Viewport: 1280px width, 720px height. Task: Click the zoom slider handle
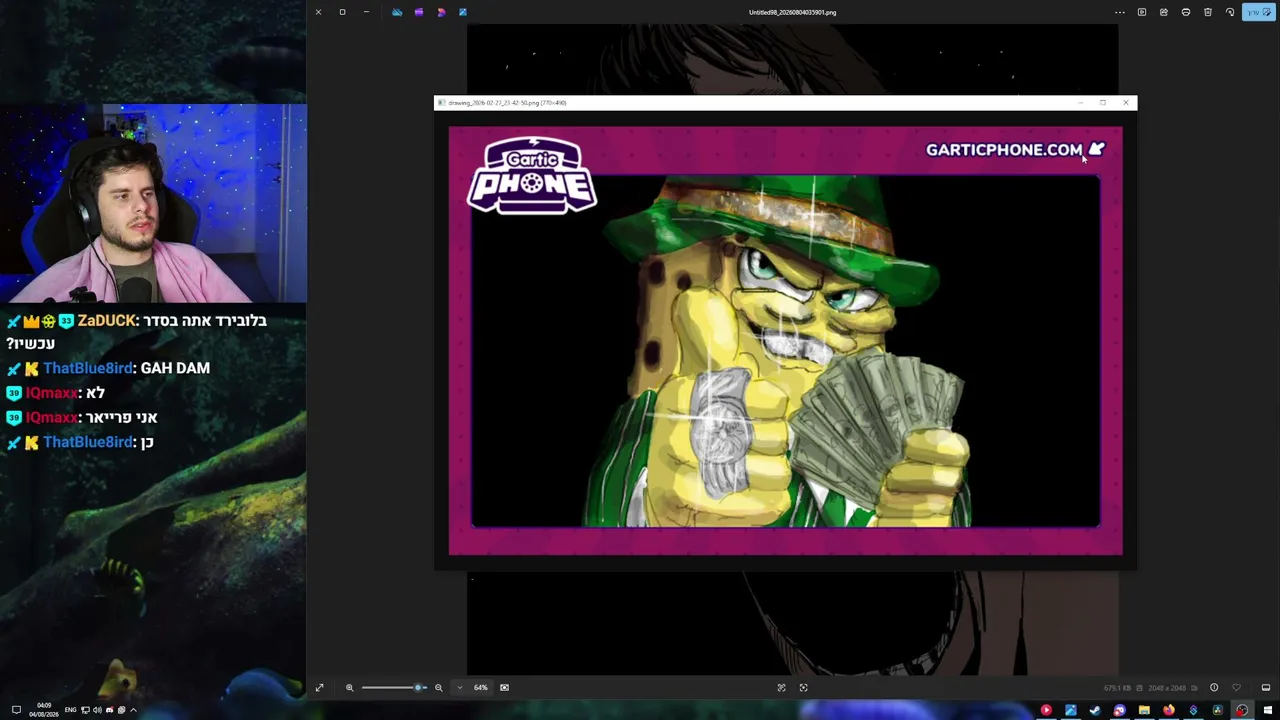[x=418, y=688]
